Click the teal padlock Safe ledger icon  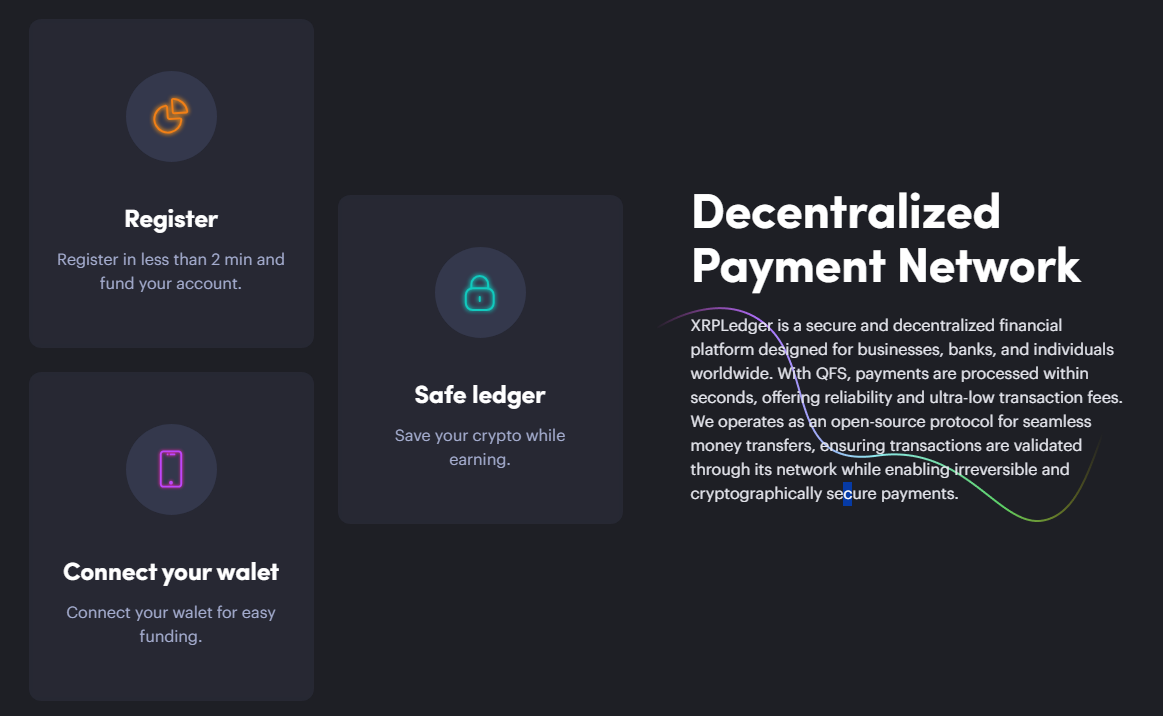click(480, 292)
